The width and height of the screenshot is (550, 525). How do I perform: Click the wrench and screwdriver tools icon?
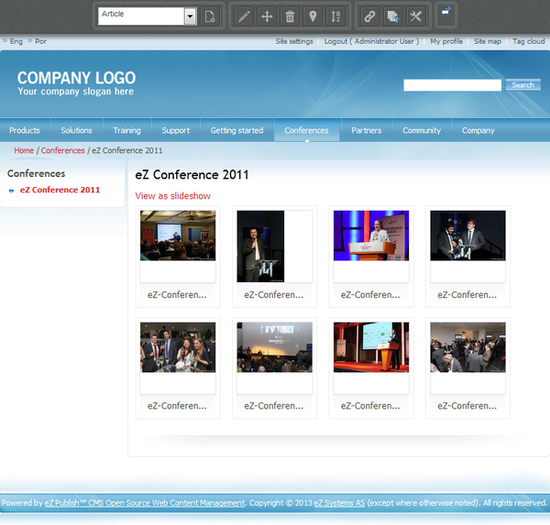pyautogui.click(x=416, y=16)
